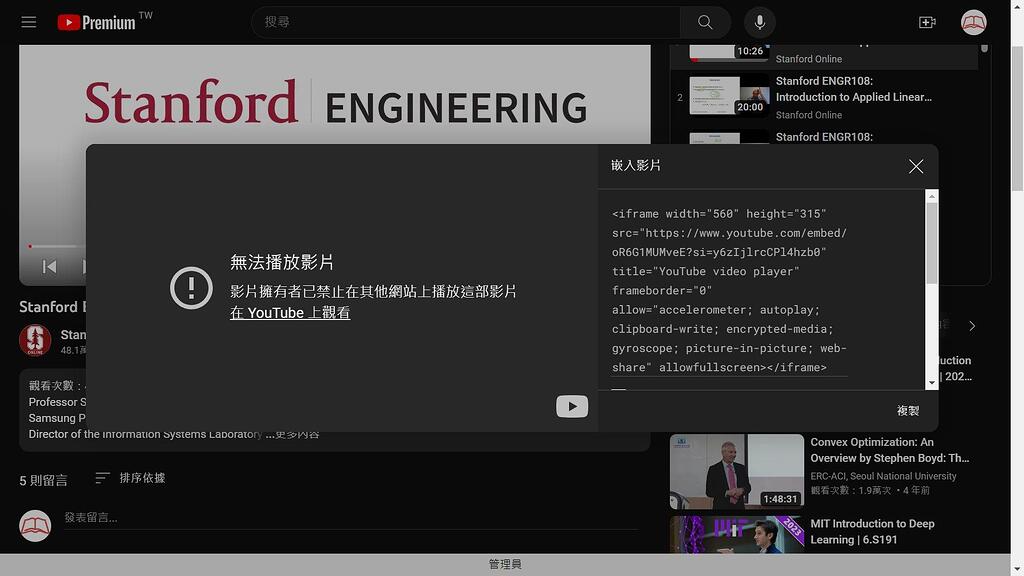Screen dimensions: 1024x576
Task: Click the right chevron above related videos
Action: [x=970, y=325]
